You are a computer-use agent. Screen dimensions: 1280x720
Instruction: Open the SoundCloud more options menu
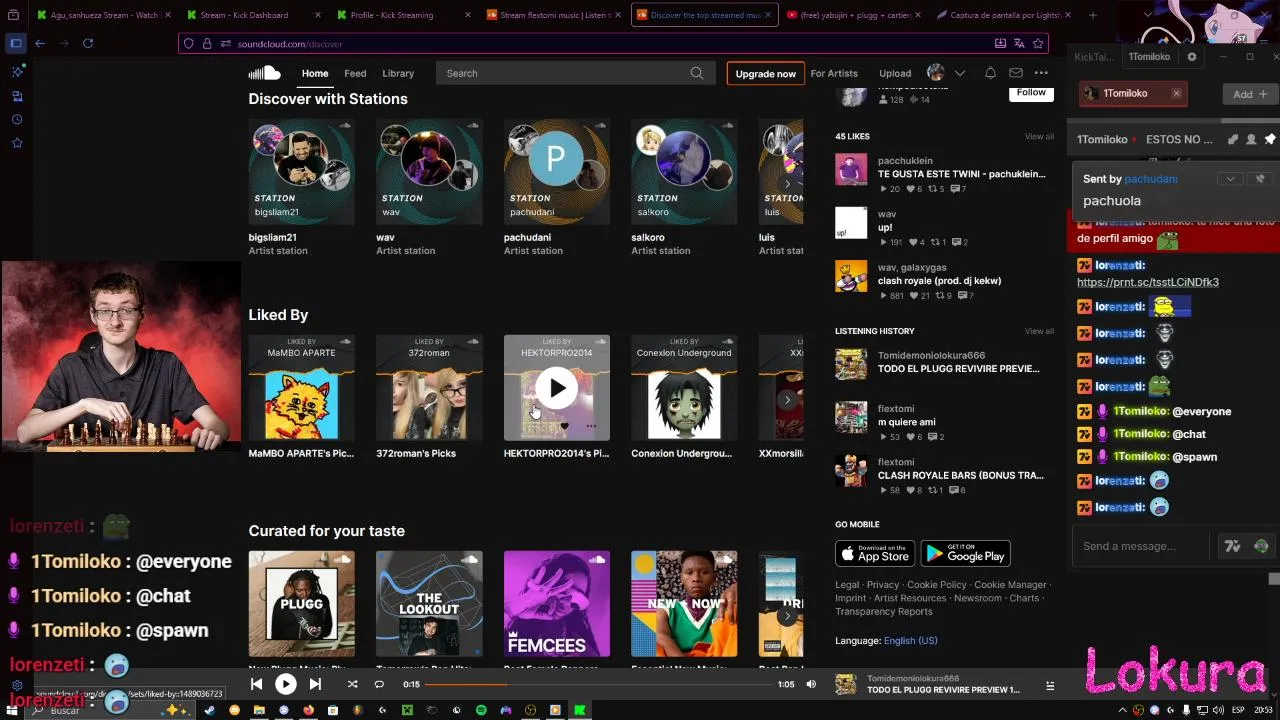[x=1041, y=73]
